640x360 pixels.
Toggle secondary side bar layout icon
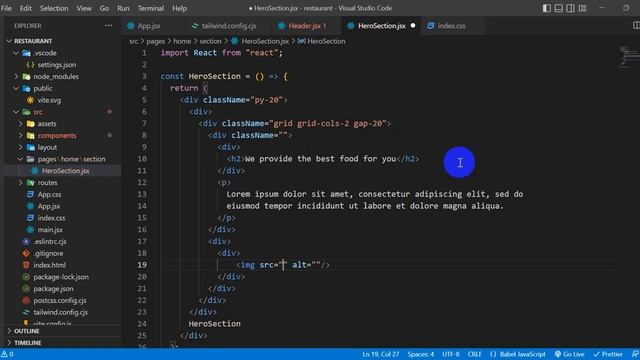point(570,8)
